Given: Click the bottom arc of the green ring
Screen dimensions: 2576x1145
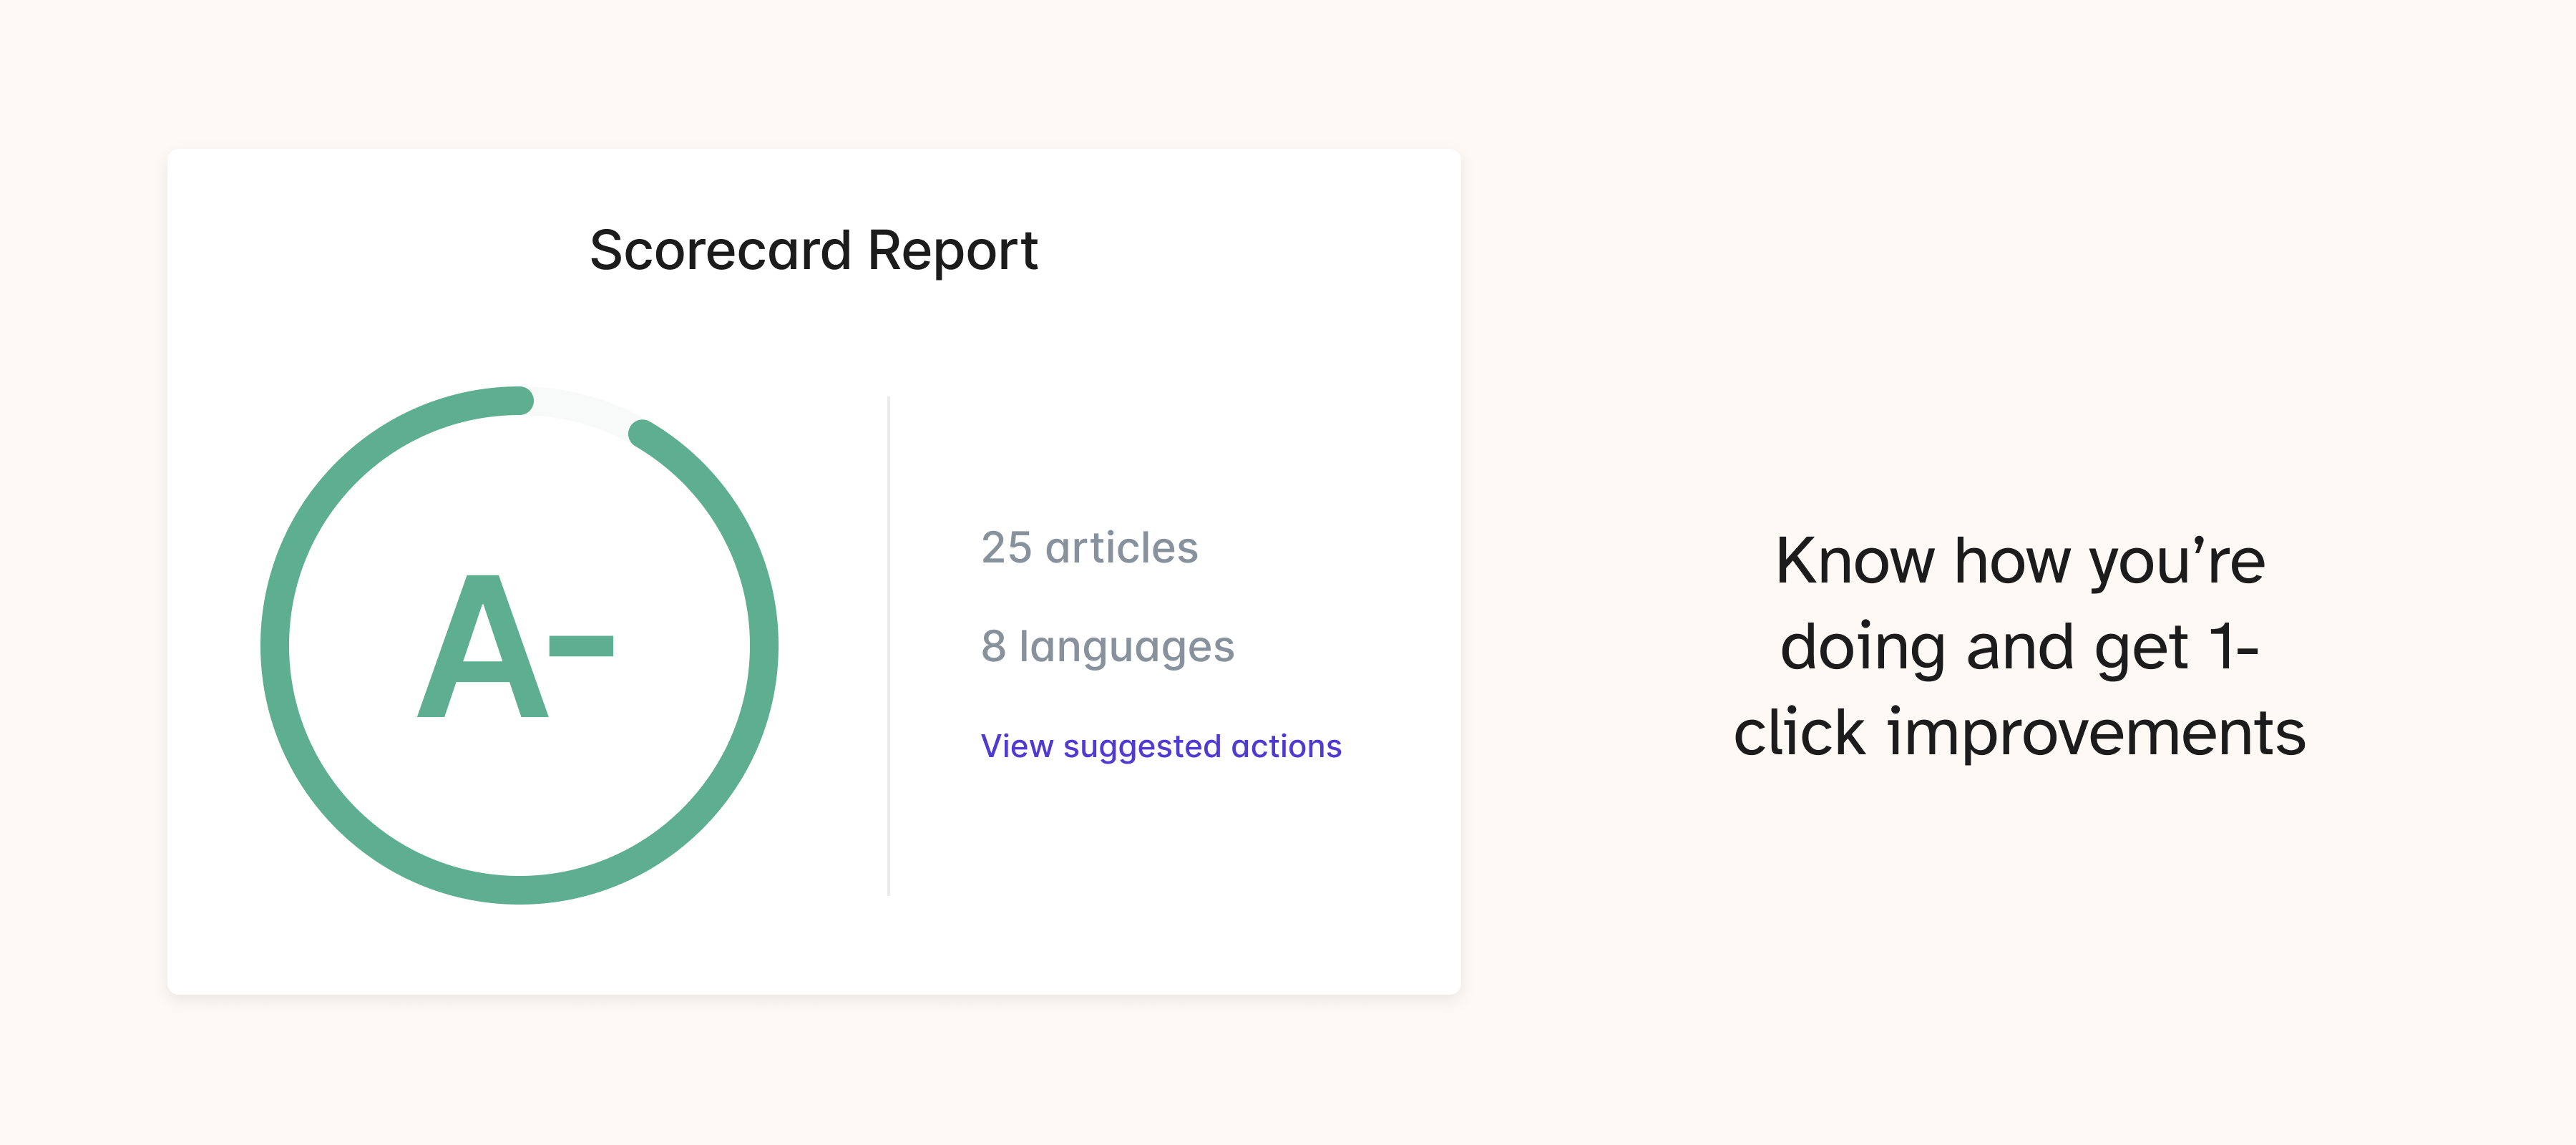Looking at the screenshot, I should [x=520, y=889].
